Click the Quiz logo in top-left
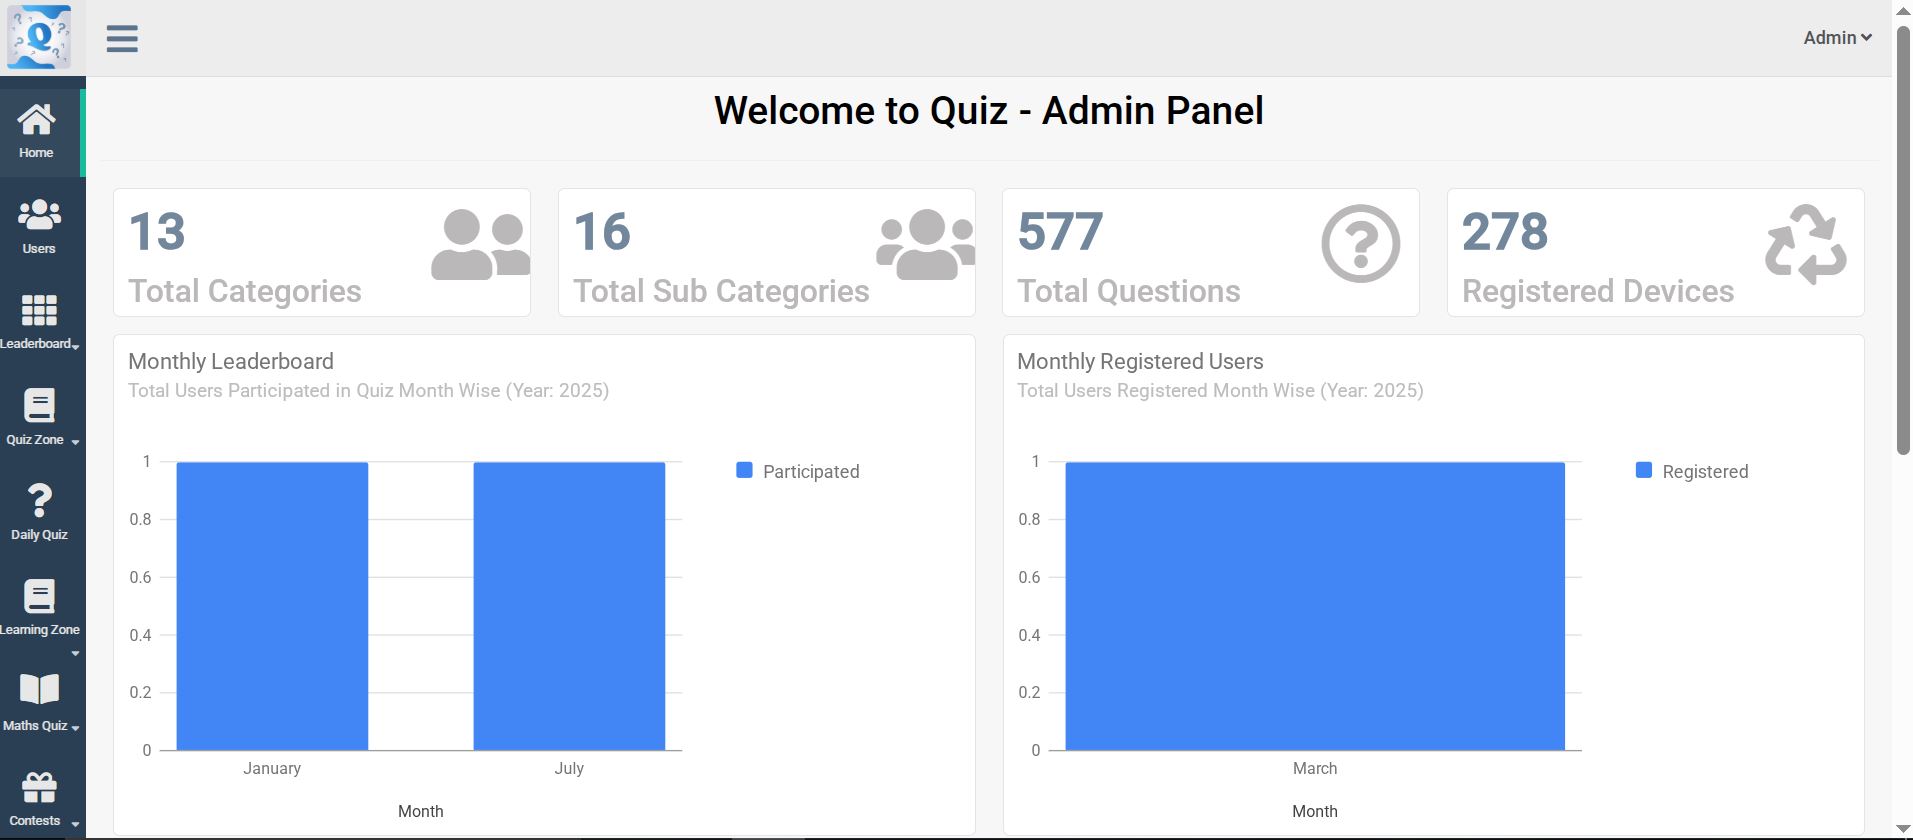The width and height of the screenshot is (1913, 840). [x=40, y=37]
